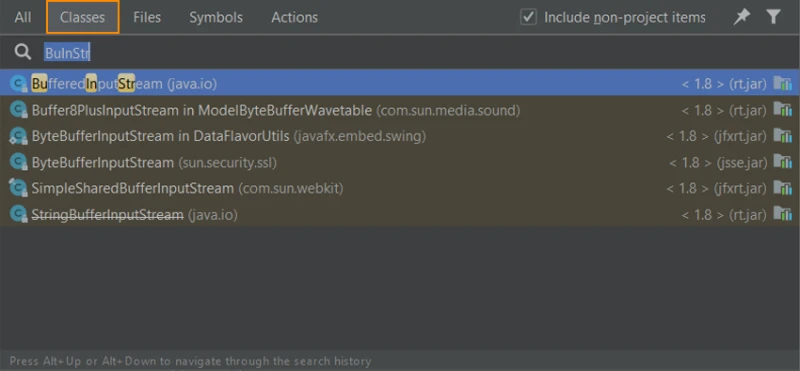Pin the search popup with pin icon
Screen dimensions: 800x371
(x=741, y=17)
